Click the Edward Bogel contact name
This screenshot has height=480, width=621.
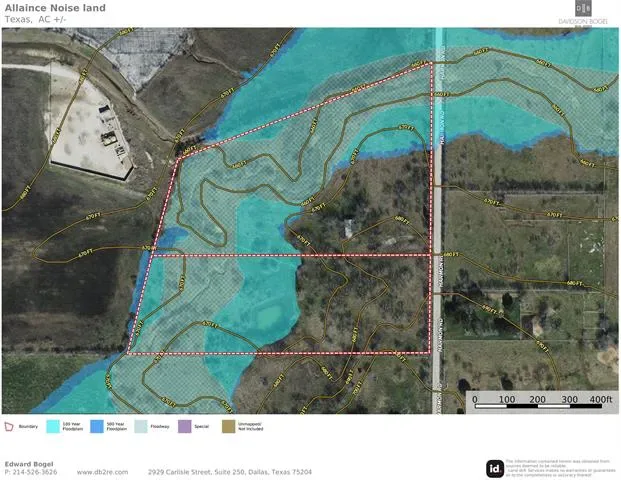(x=29, y=463)
